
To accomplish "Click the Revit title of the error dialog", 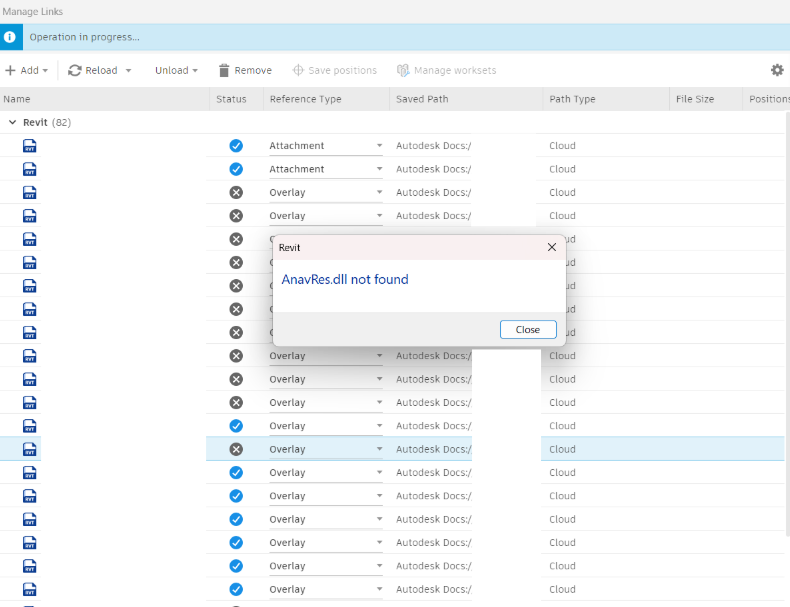I will (289, 247).
